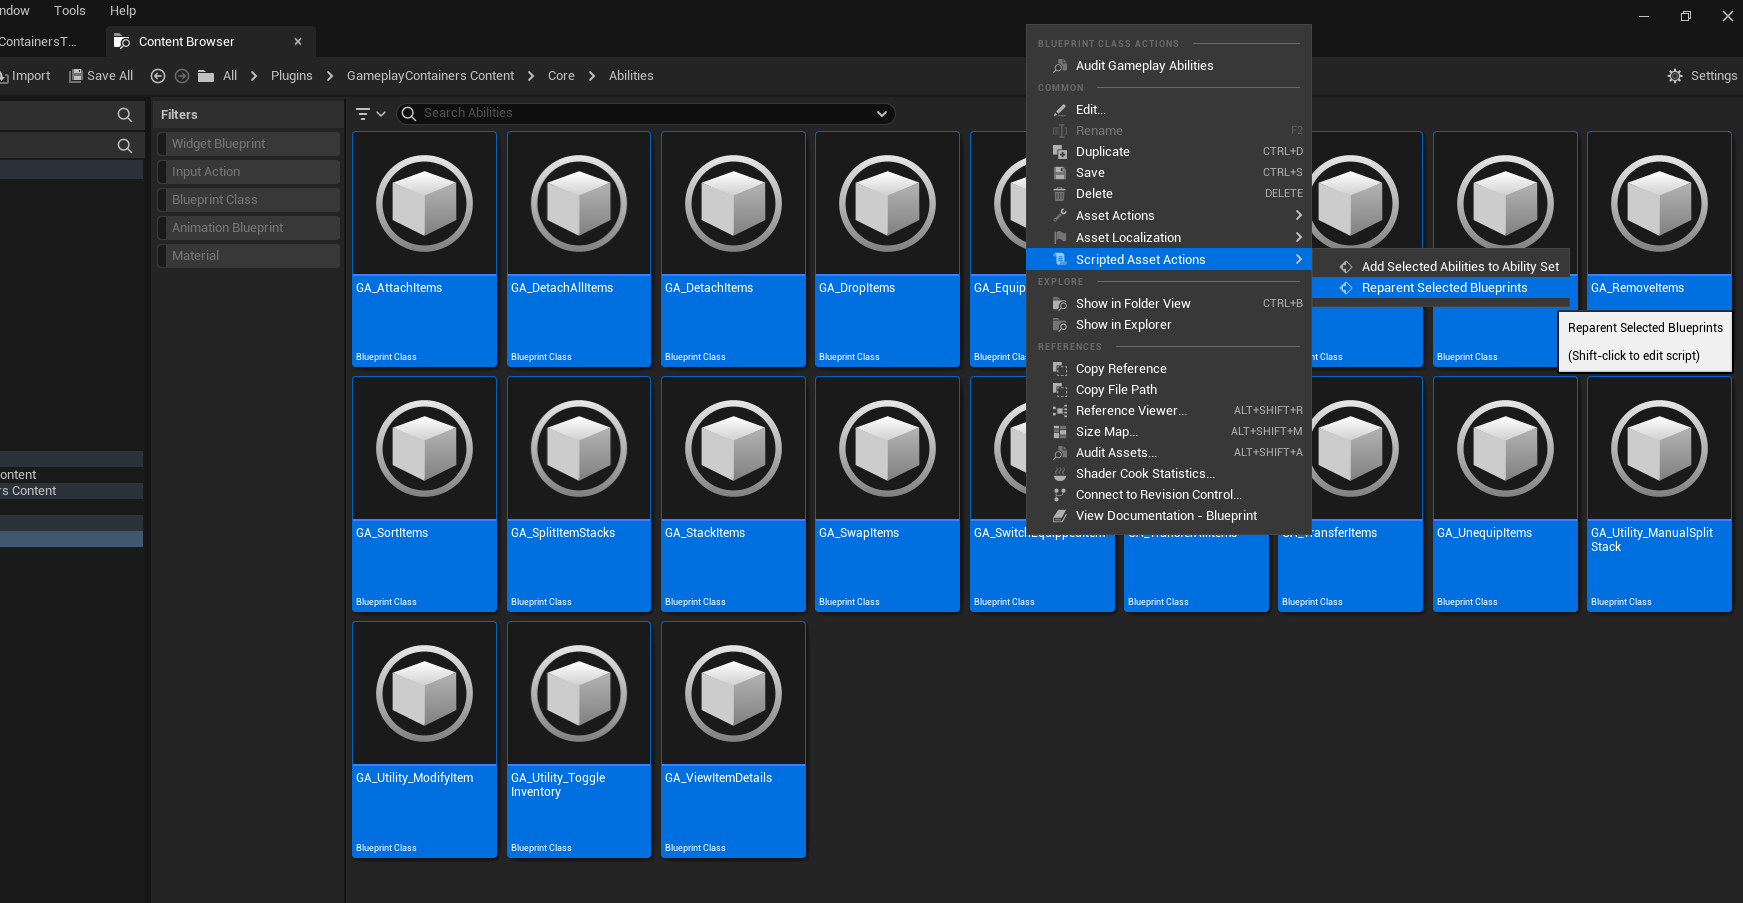
Task: Open Shader Cook Statistics...
Action: tap(1168, 474)
